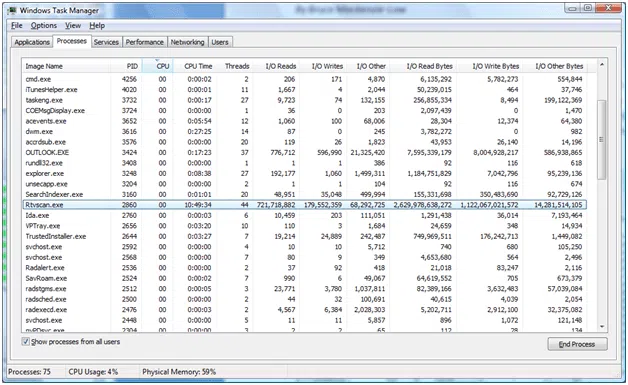
Task: Open the View menu
Action: (x=73, y=26)
